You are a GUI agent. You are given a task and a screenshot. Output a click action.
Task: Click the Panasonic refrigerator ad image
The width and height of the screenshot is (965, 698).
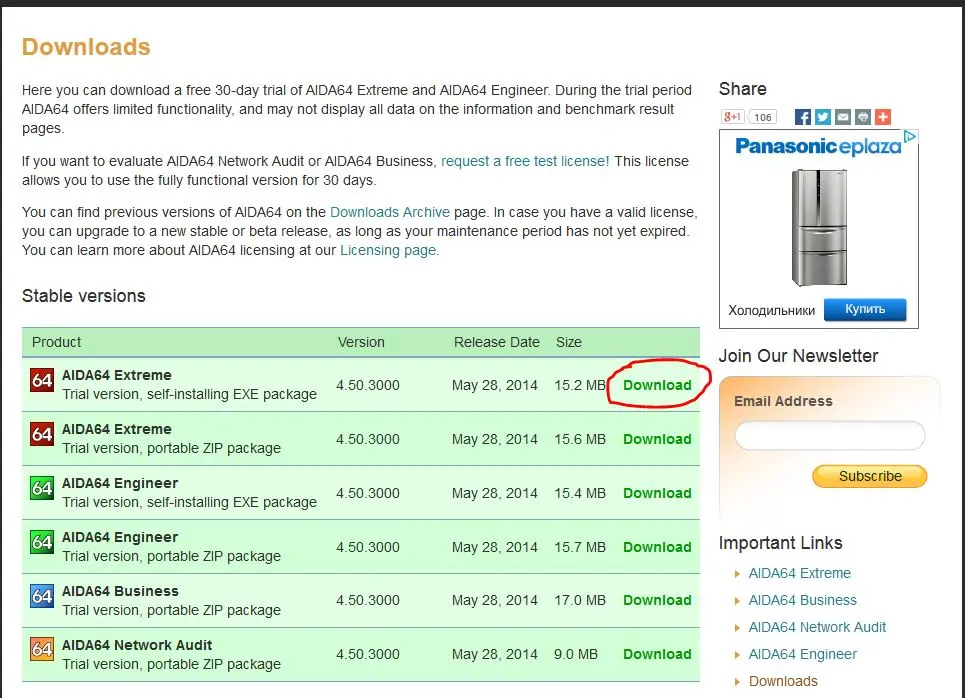(x=819, y=228)
